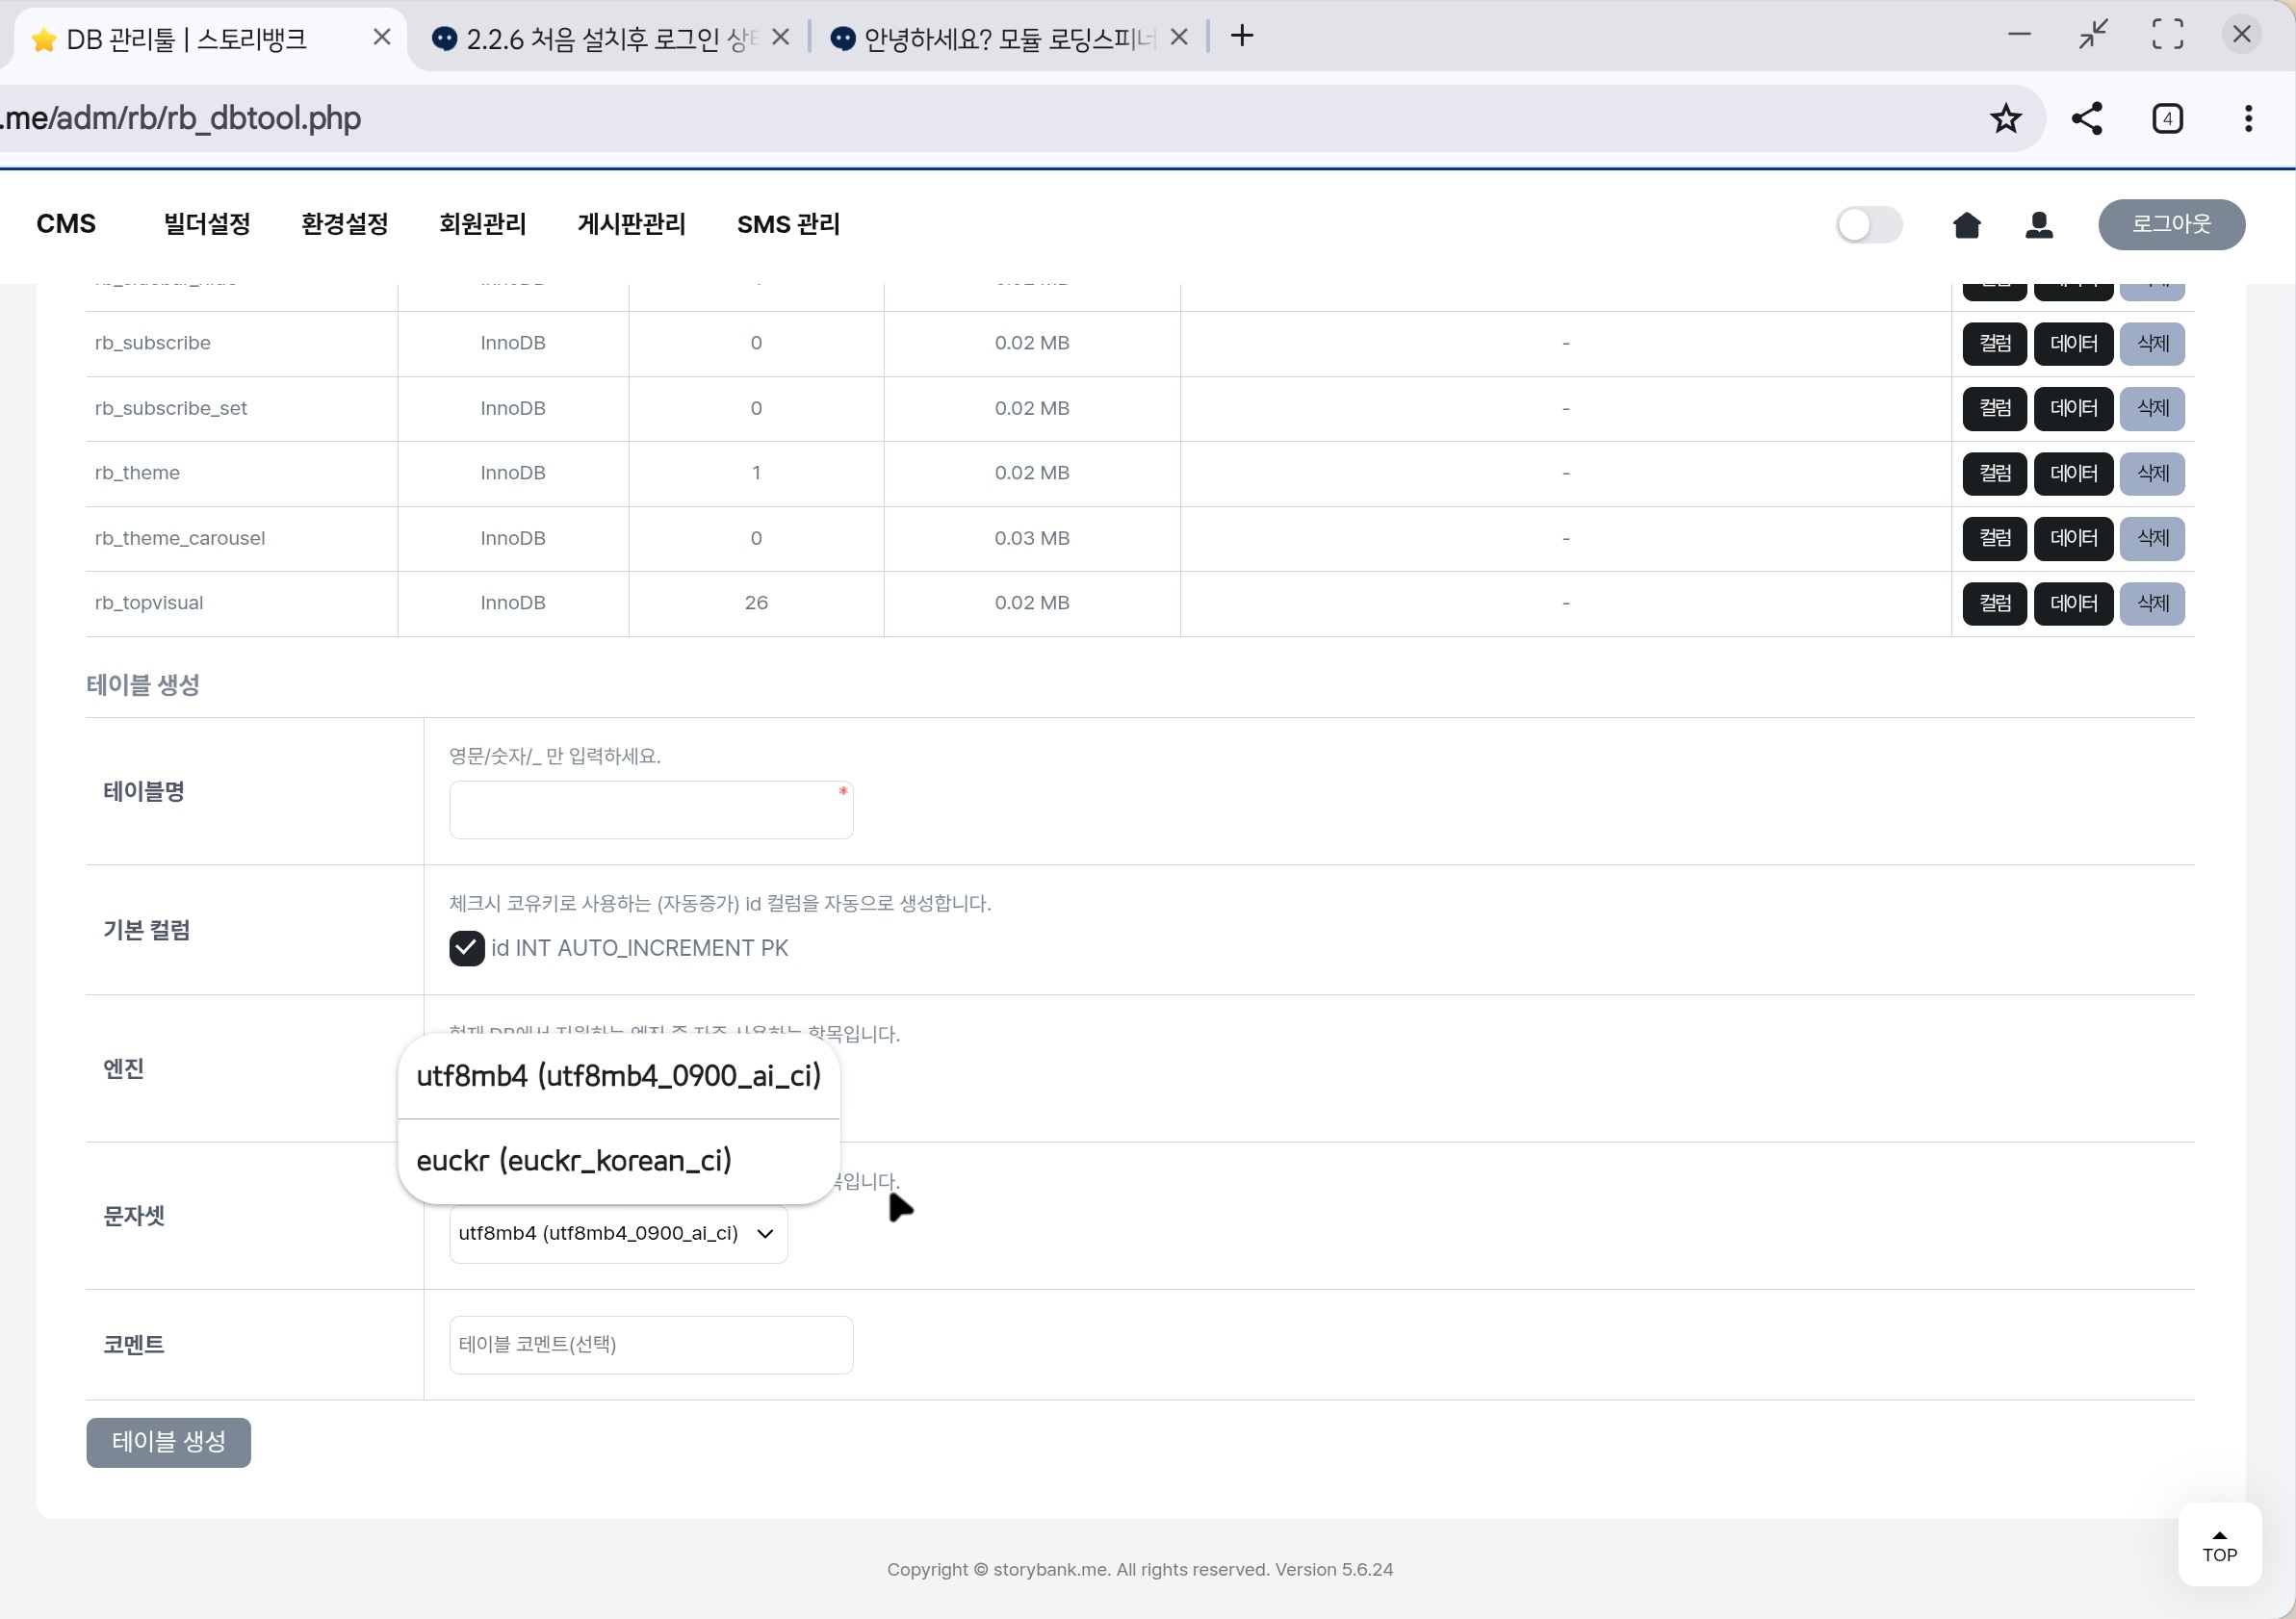Screen dimensions: 2296x1619
Task: Click the 로그아웃 button
Action: 2171,225
